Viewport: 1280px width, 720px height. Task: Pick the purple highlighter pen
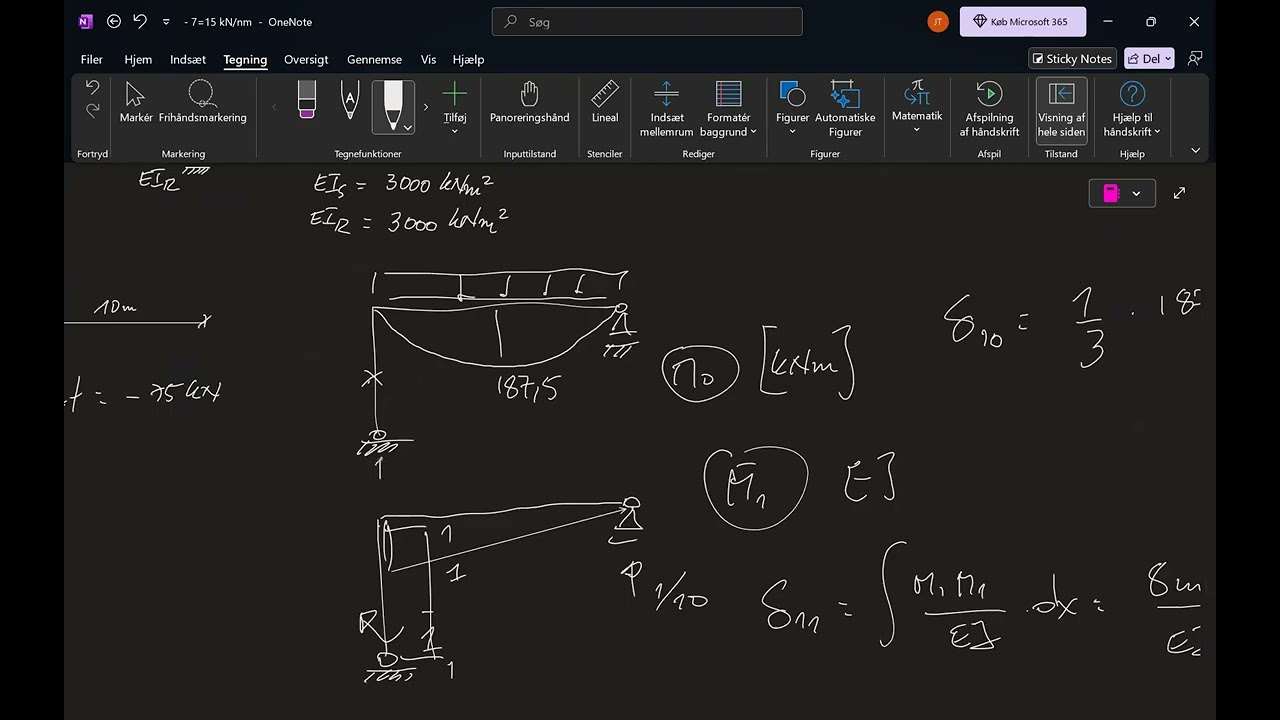pyautogui.click(x=307, y=100)
